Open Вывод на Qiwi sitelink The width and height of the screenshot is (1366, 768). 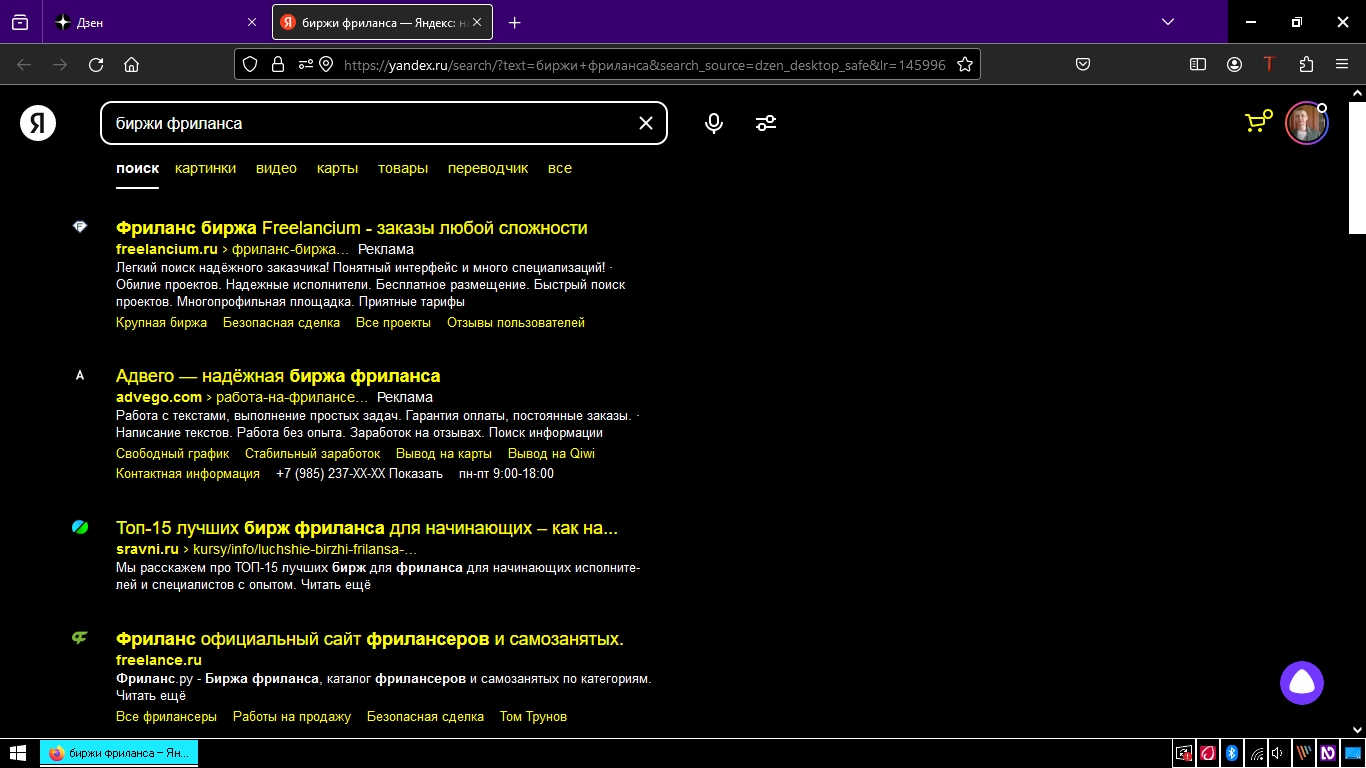coord(551,454)
